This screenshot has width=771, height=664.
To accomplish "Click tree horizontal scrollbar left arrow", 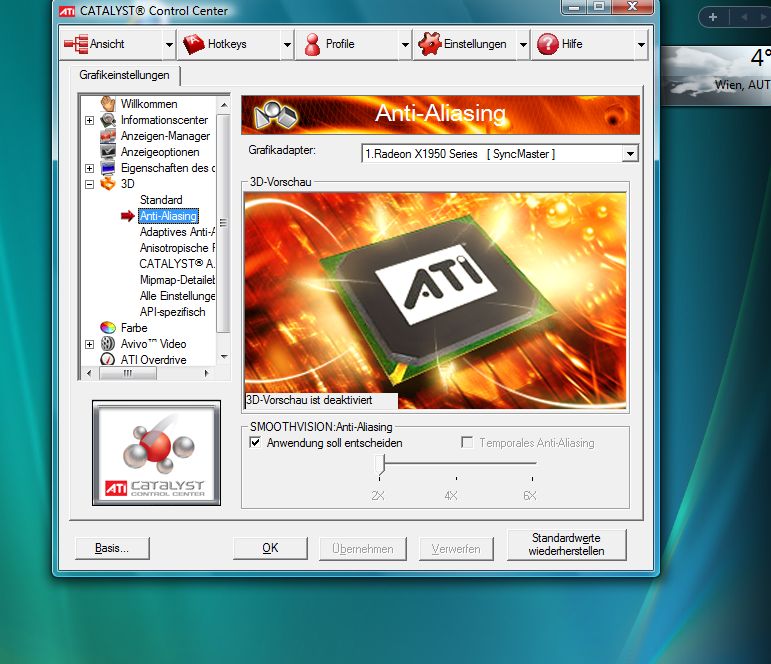I will (x=89, y=373).
